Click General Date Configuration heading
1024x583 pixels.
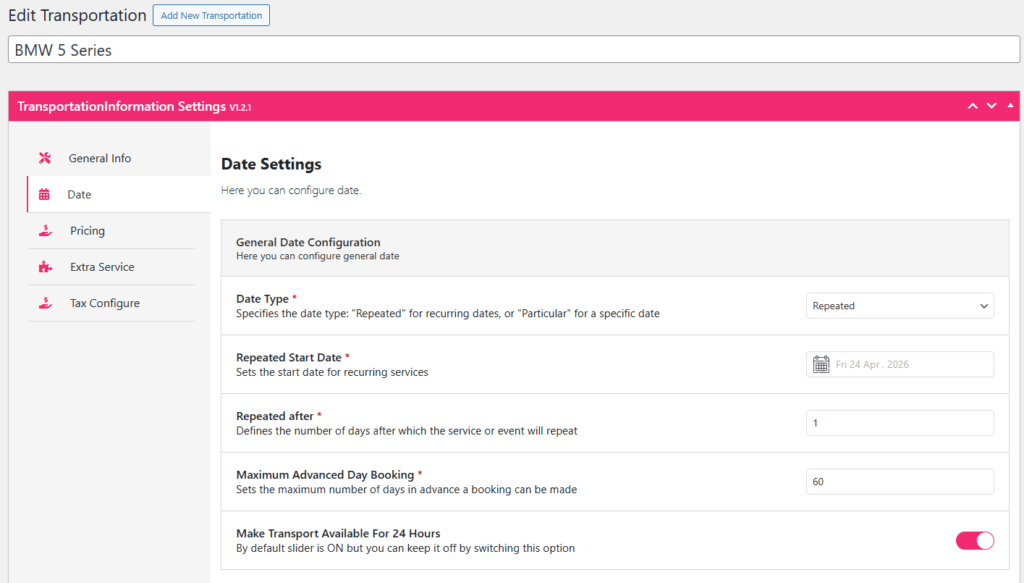click(x=308, y=242)
